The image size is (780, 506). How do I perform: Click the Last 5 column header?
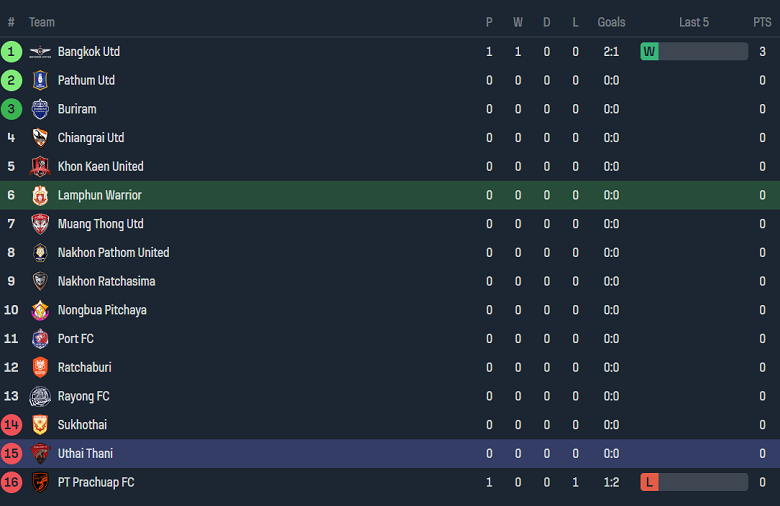point(694,22)
